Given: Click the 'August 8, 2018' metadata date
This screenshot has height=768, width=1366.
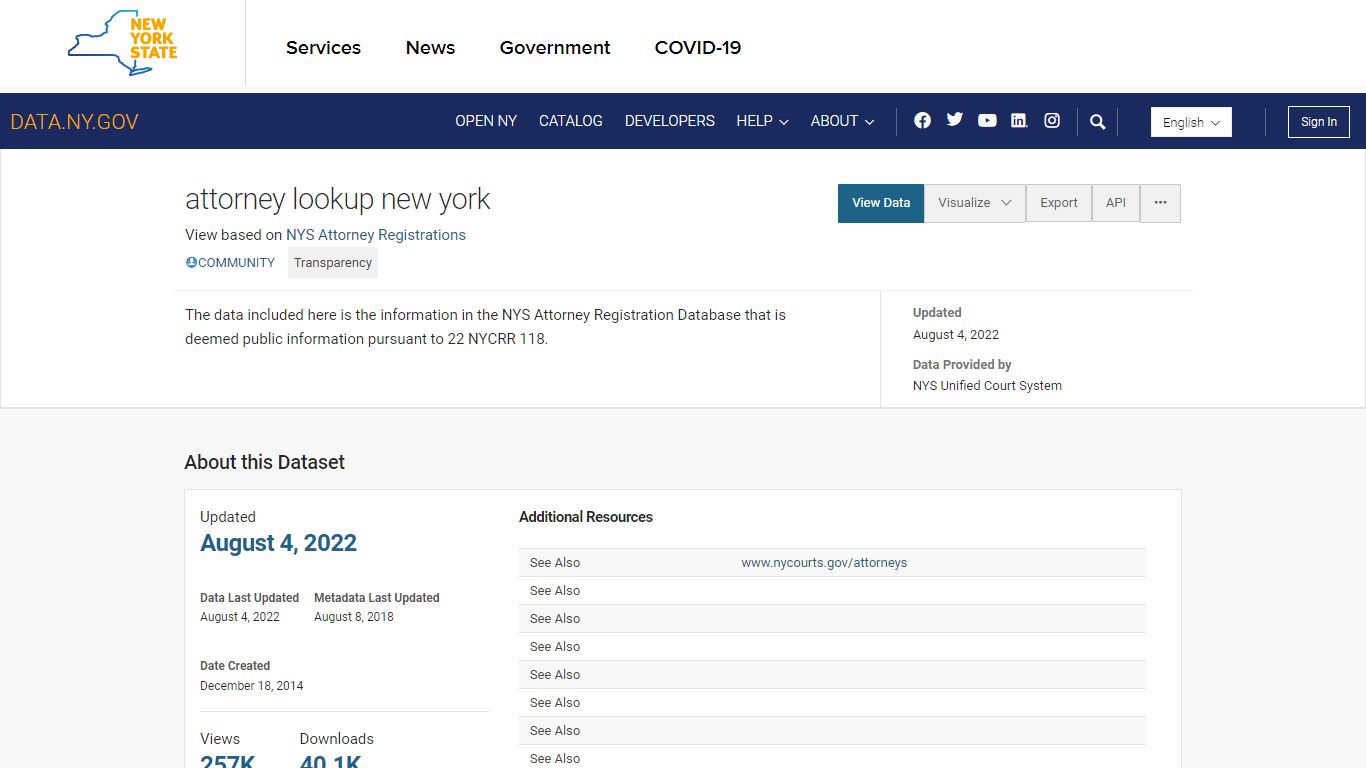Looking at the screenshot, I should [x=354, y=617].
